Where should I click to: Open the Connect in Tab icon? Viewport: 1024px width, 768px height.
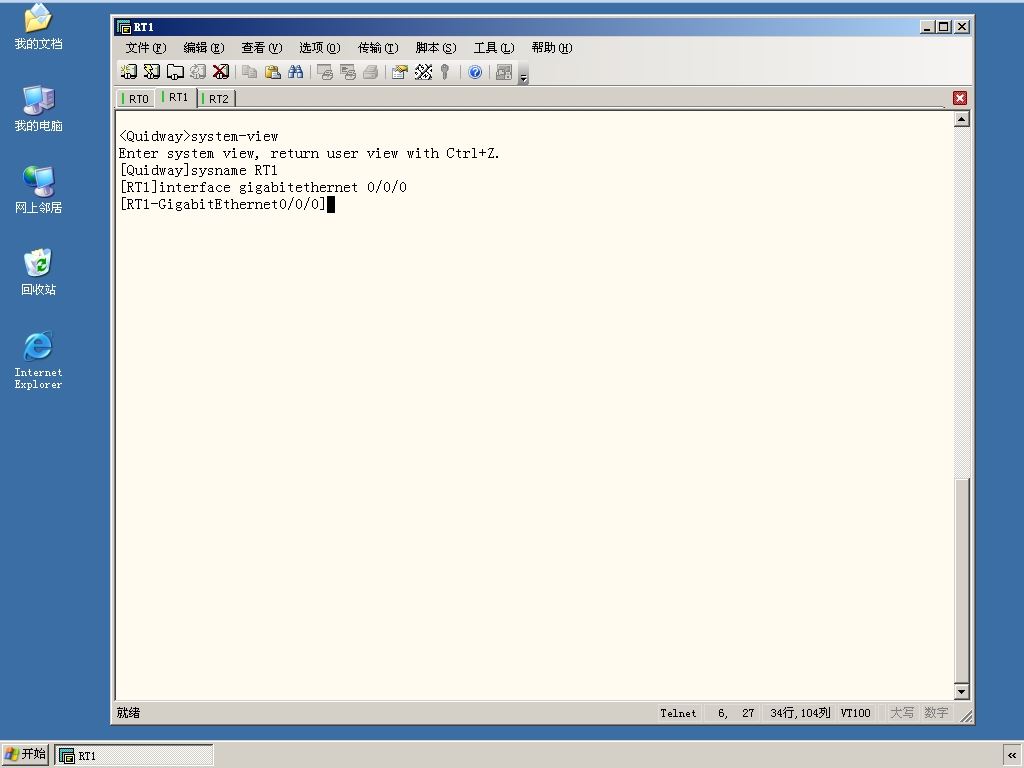point(175,72)
